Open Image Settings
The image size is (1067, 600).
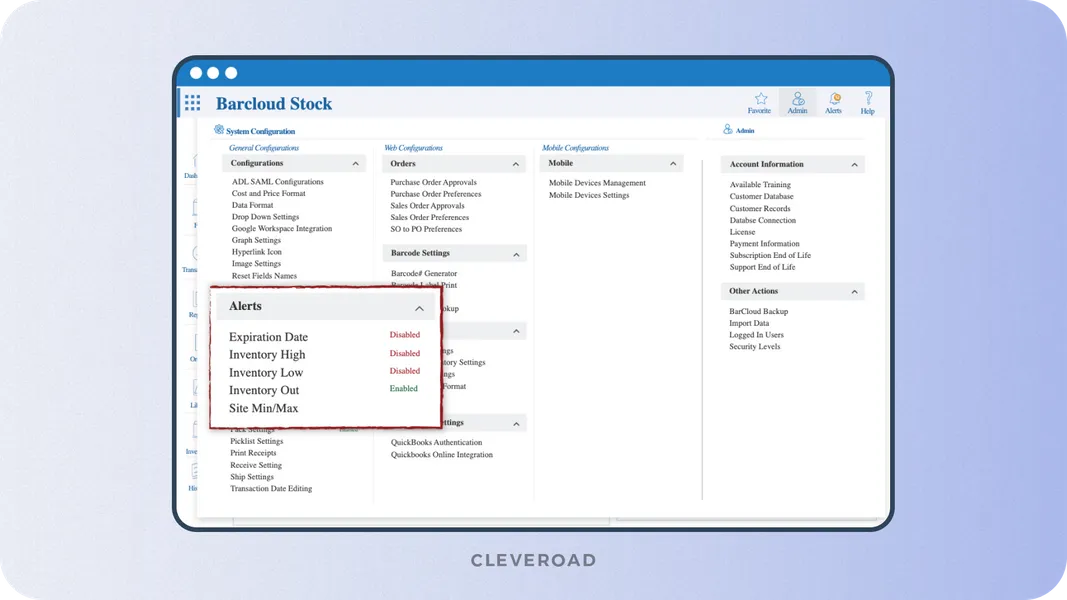click(256, 263)
